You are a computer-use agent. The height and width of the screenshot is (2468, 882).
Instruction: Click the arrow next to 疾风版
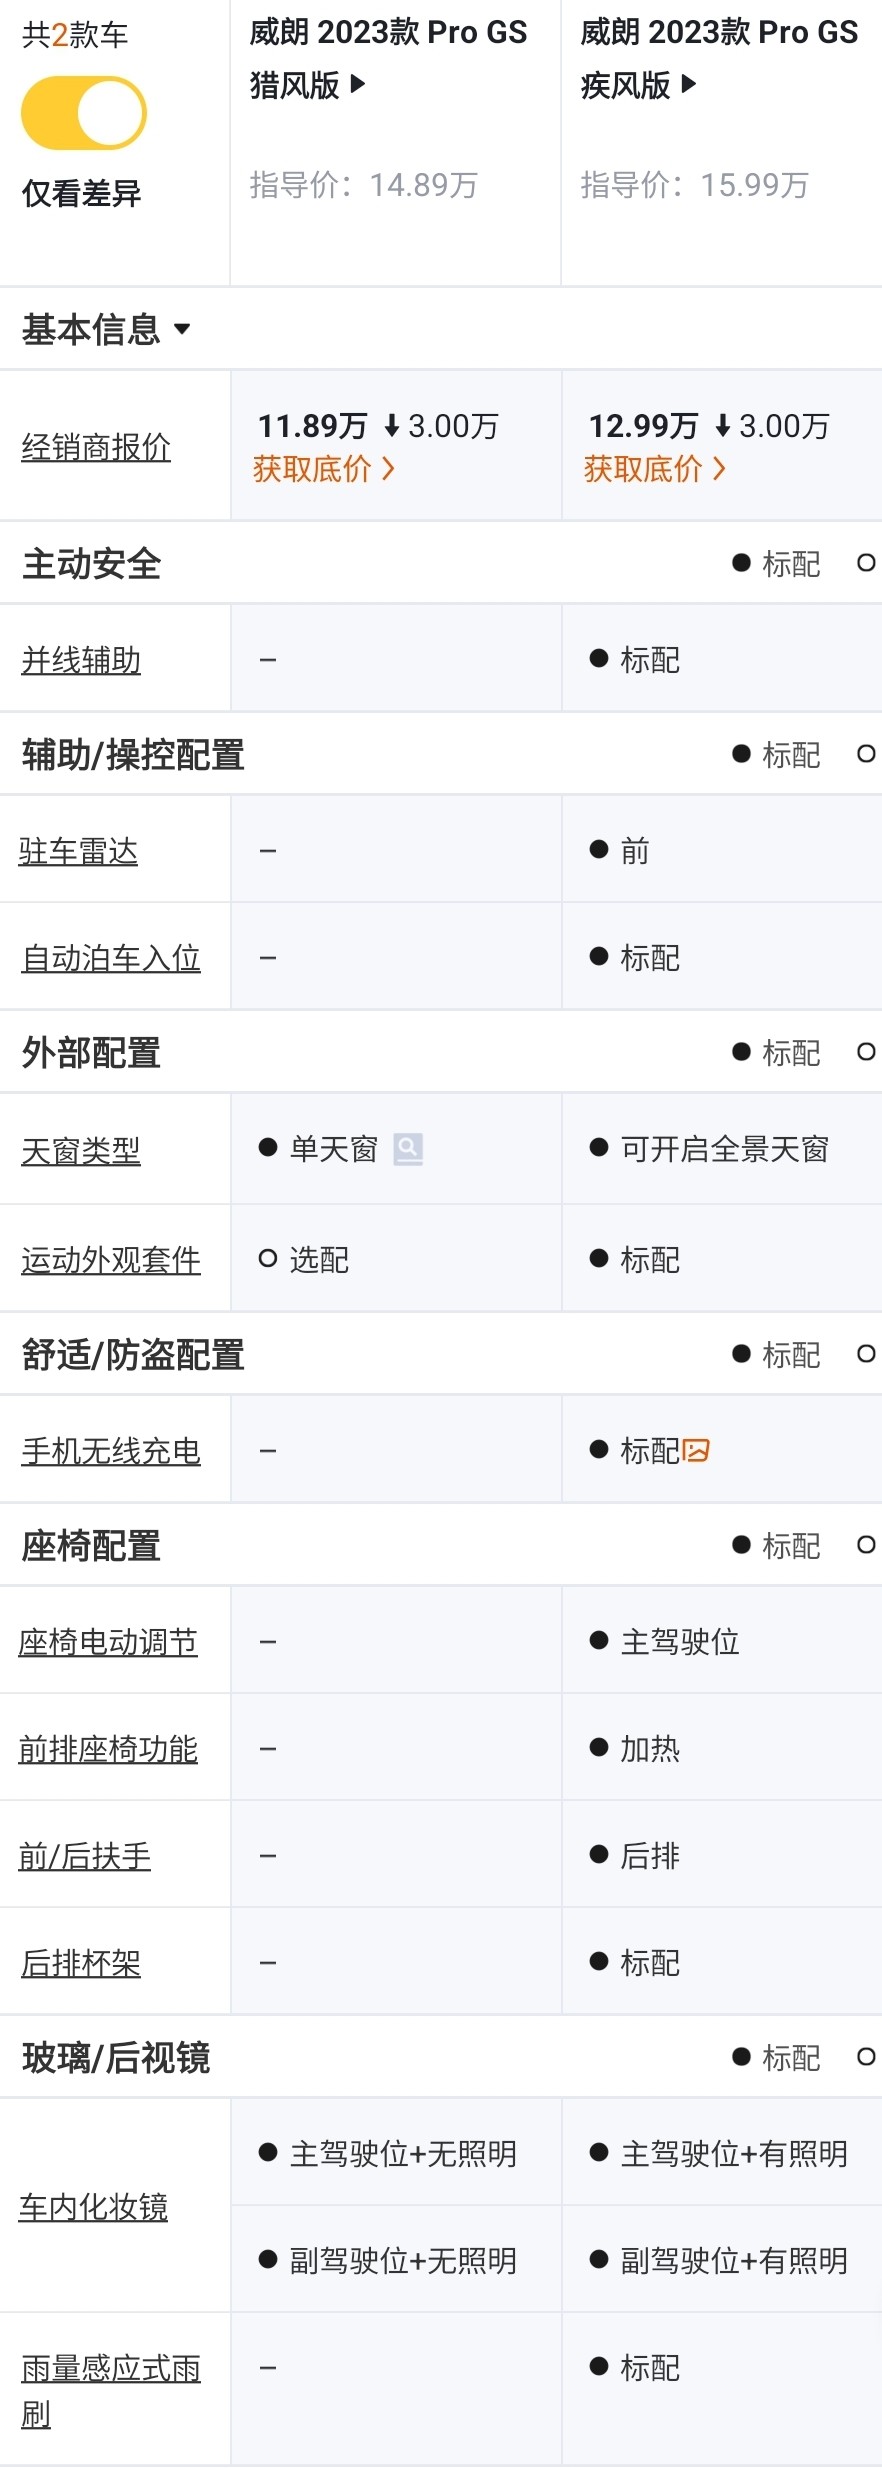688,85
